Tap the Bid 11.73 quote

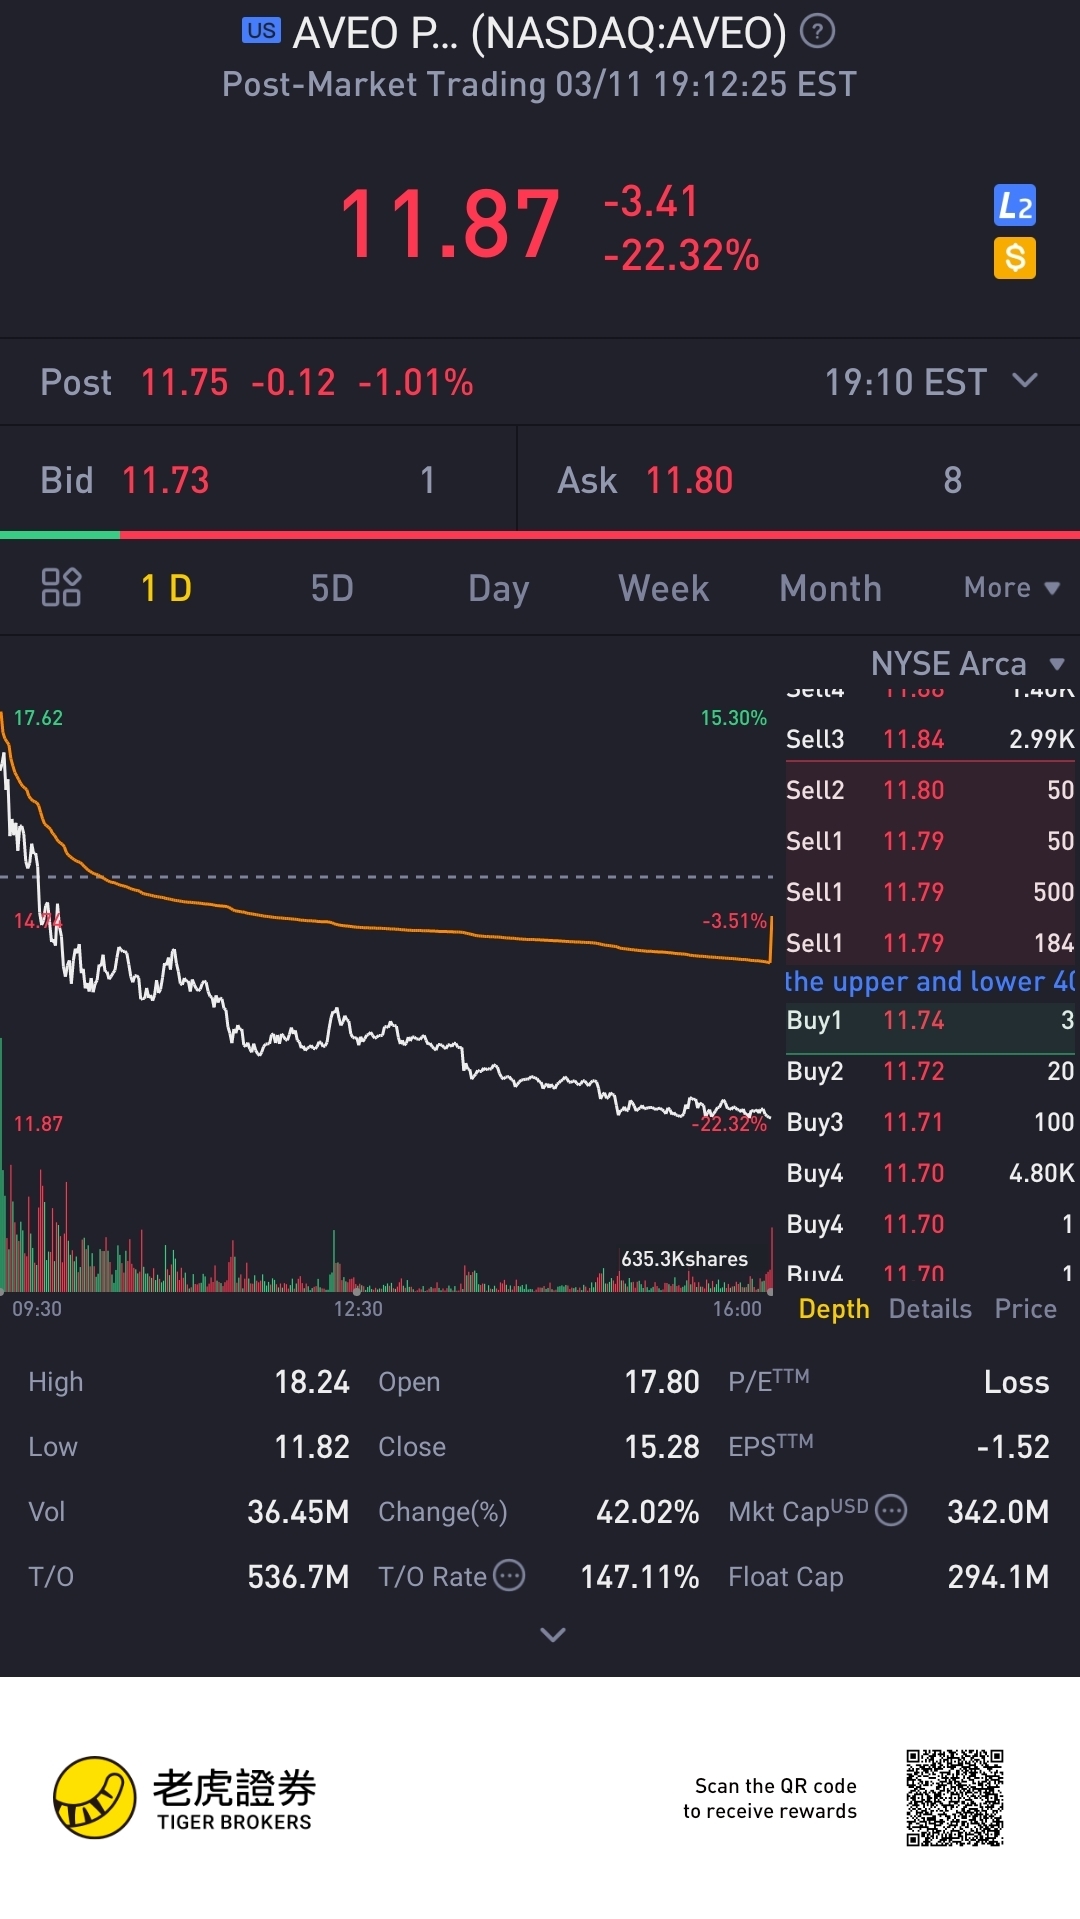(x=258, y=480)
